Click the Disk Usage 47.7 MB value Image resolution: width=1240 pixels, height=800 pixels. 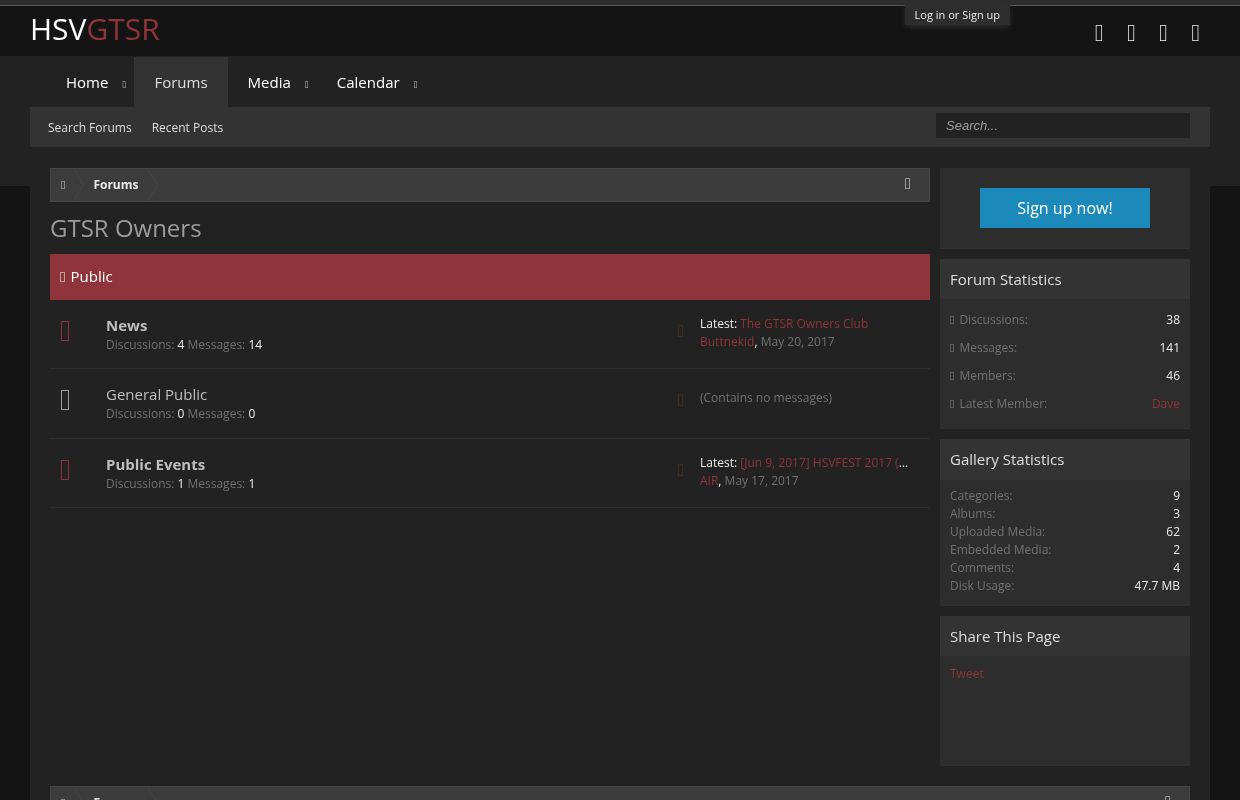point(1157,585)
